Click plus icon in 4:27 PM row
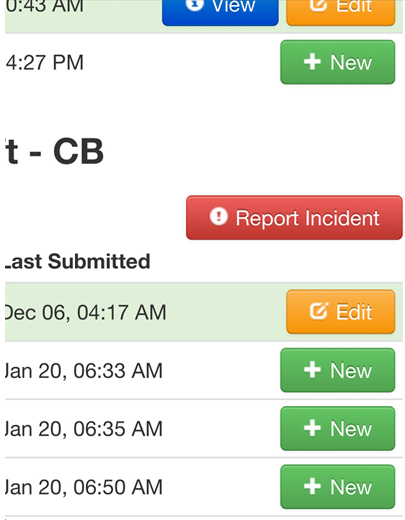 tap(312, 62)
